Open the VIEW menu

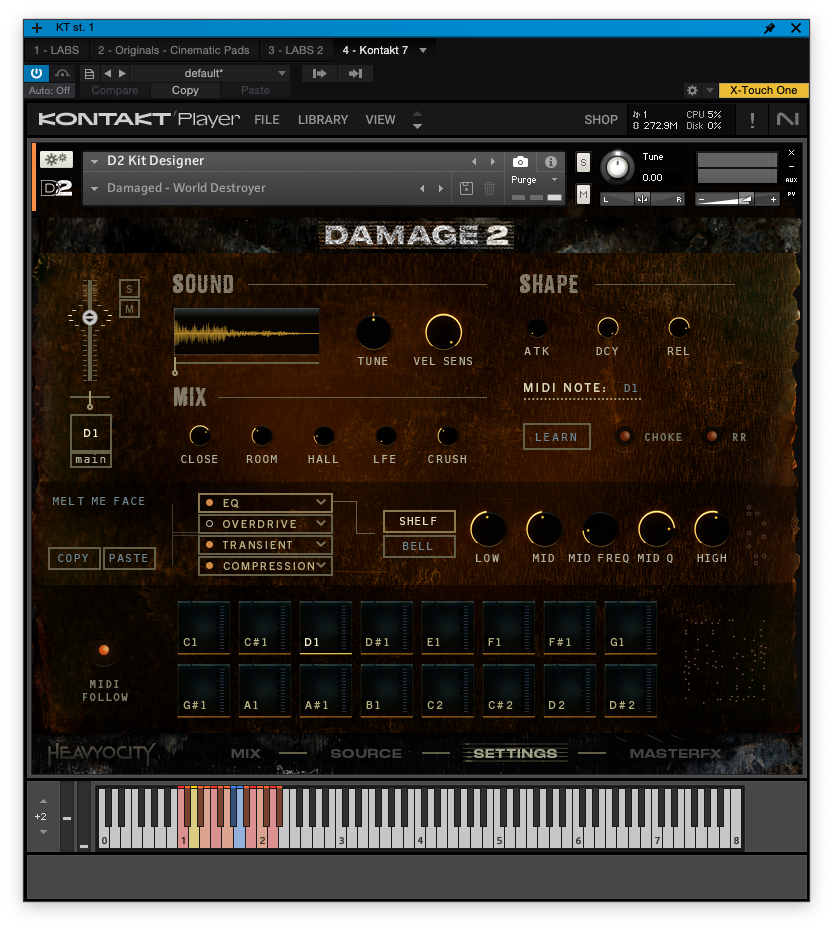pos(380,120)
